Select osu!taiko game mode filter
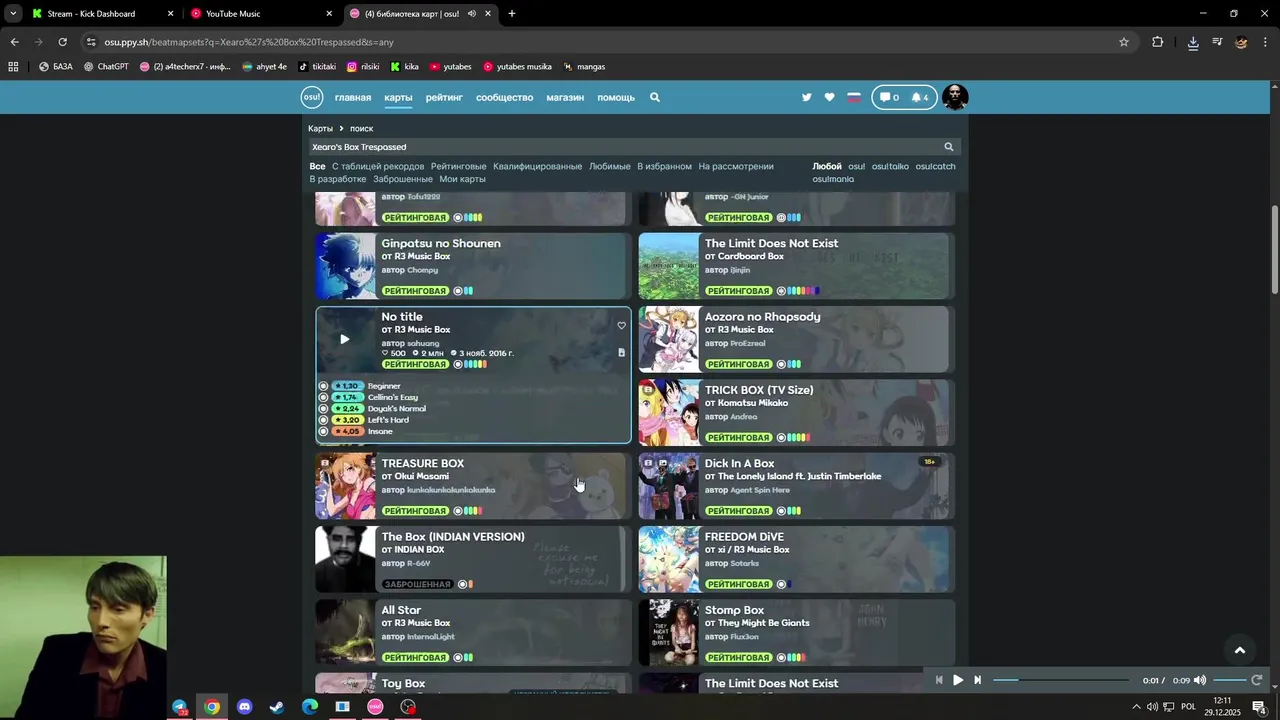Image resolution: width=1280 pixels, height=720 pixels. pos(890,166)
